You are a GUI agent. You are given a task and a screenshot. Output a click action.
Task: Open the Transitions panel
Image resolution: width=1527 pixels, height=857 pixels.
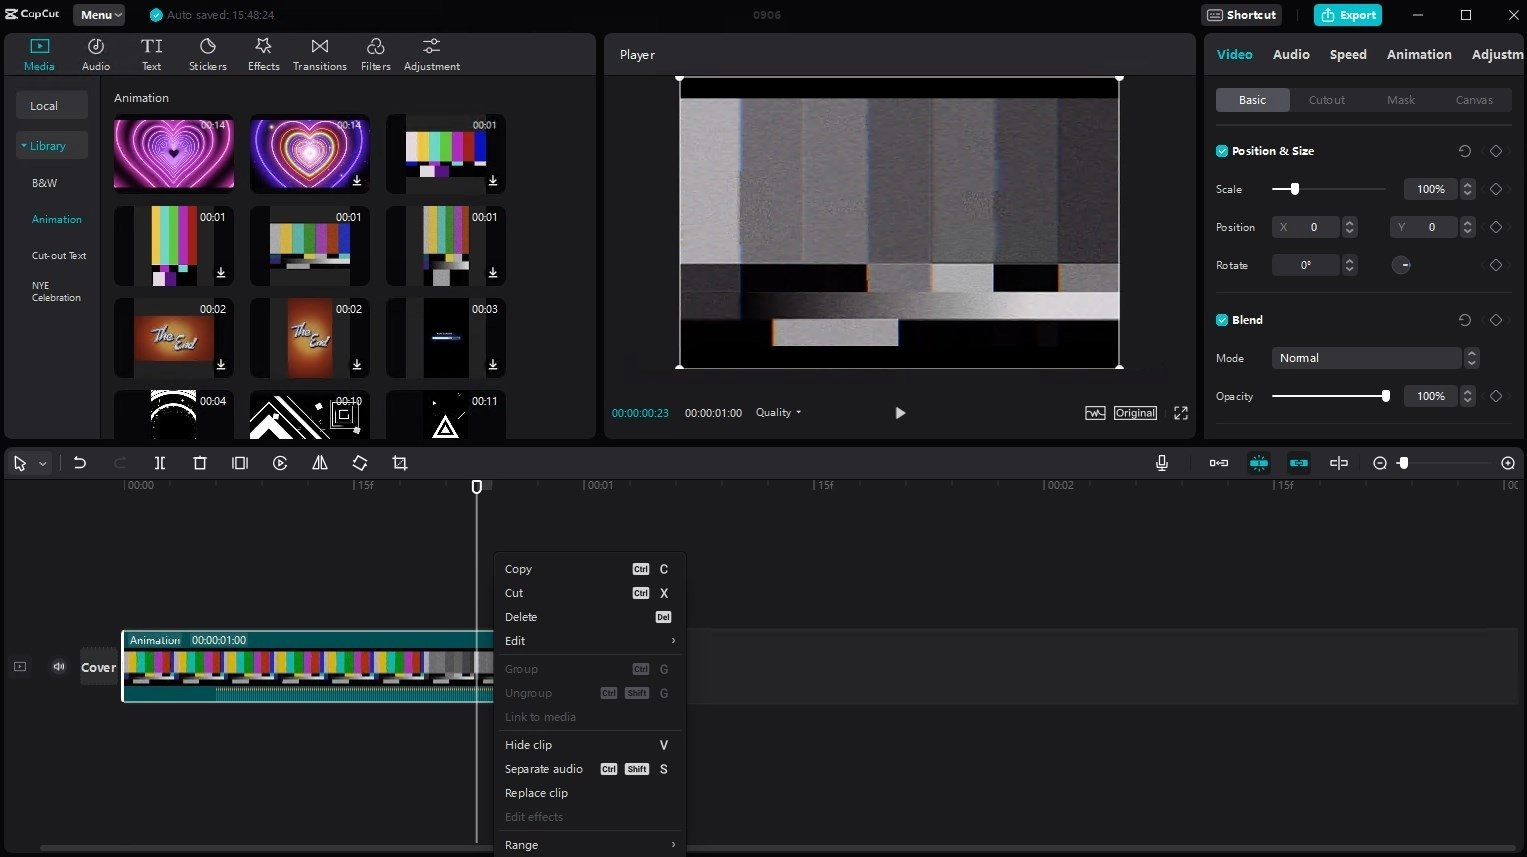pyautogui.click(x=319, y=54)
